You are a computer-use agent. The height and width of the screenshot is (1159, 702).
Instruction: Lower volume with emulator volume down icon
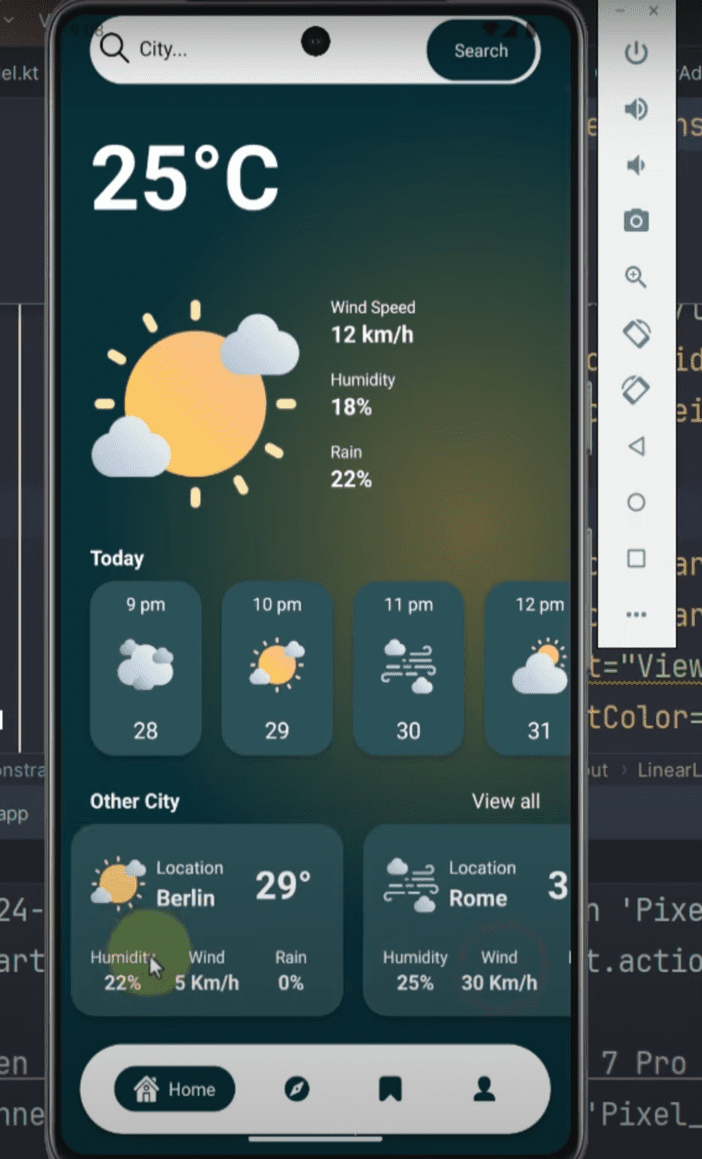(636, 165)
